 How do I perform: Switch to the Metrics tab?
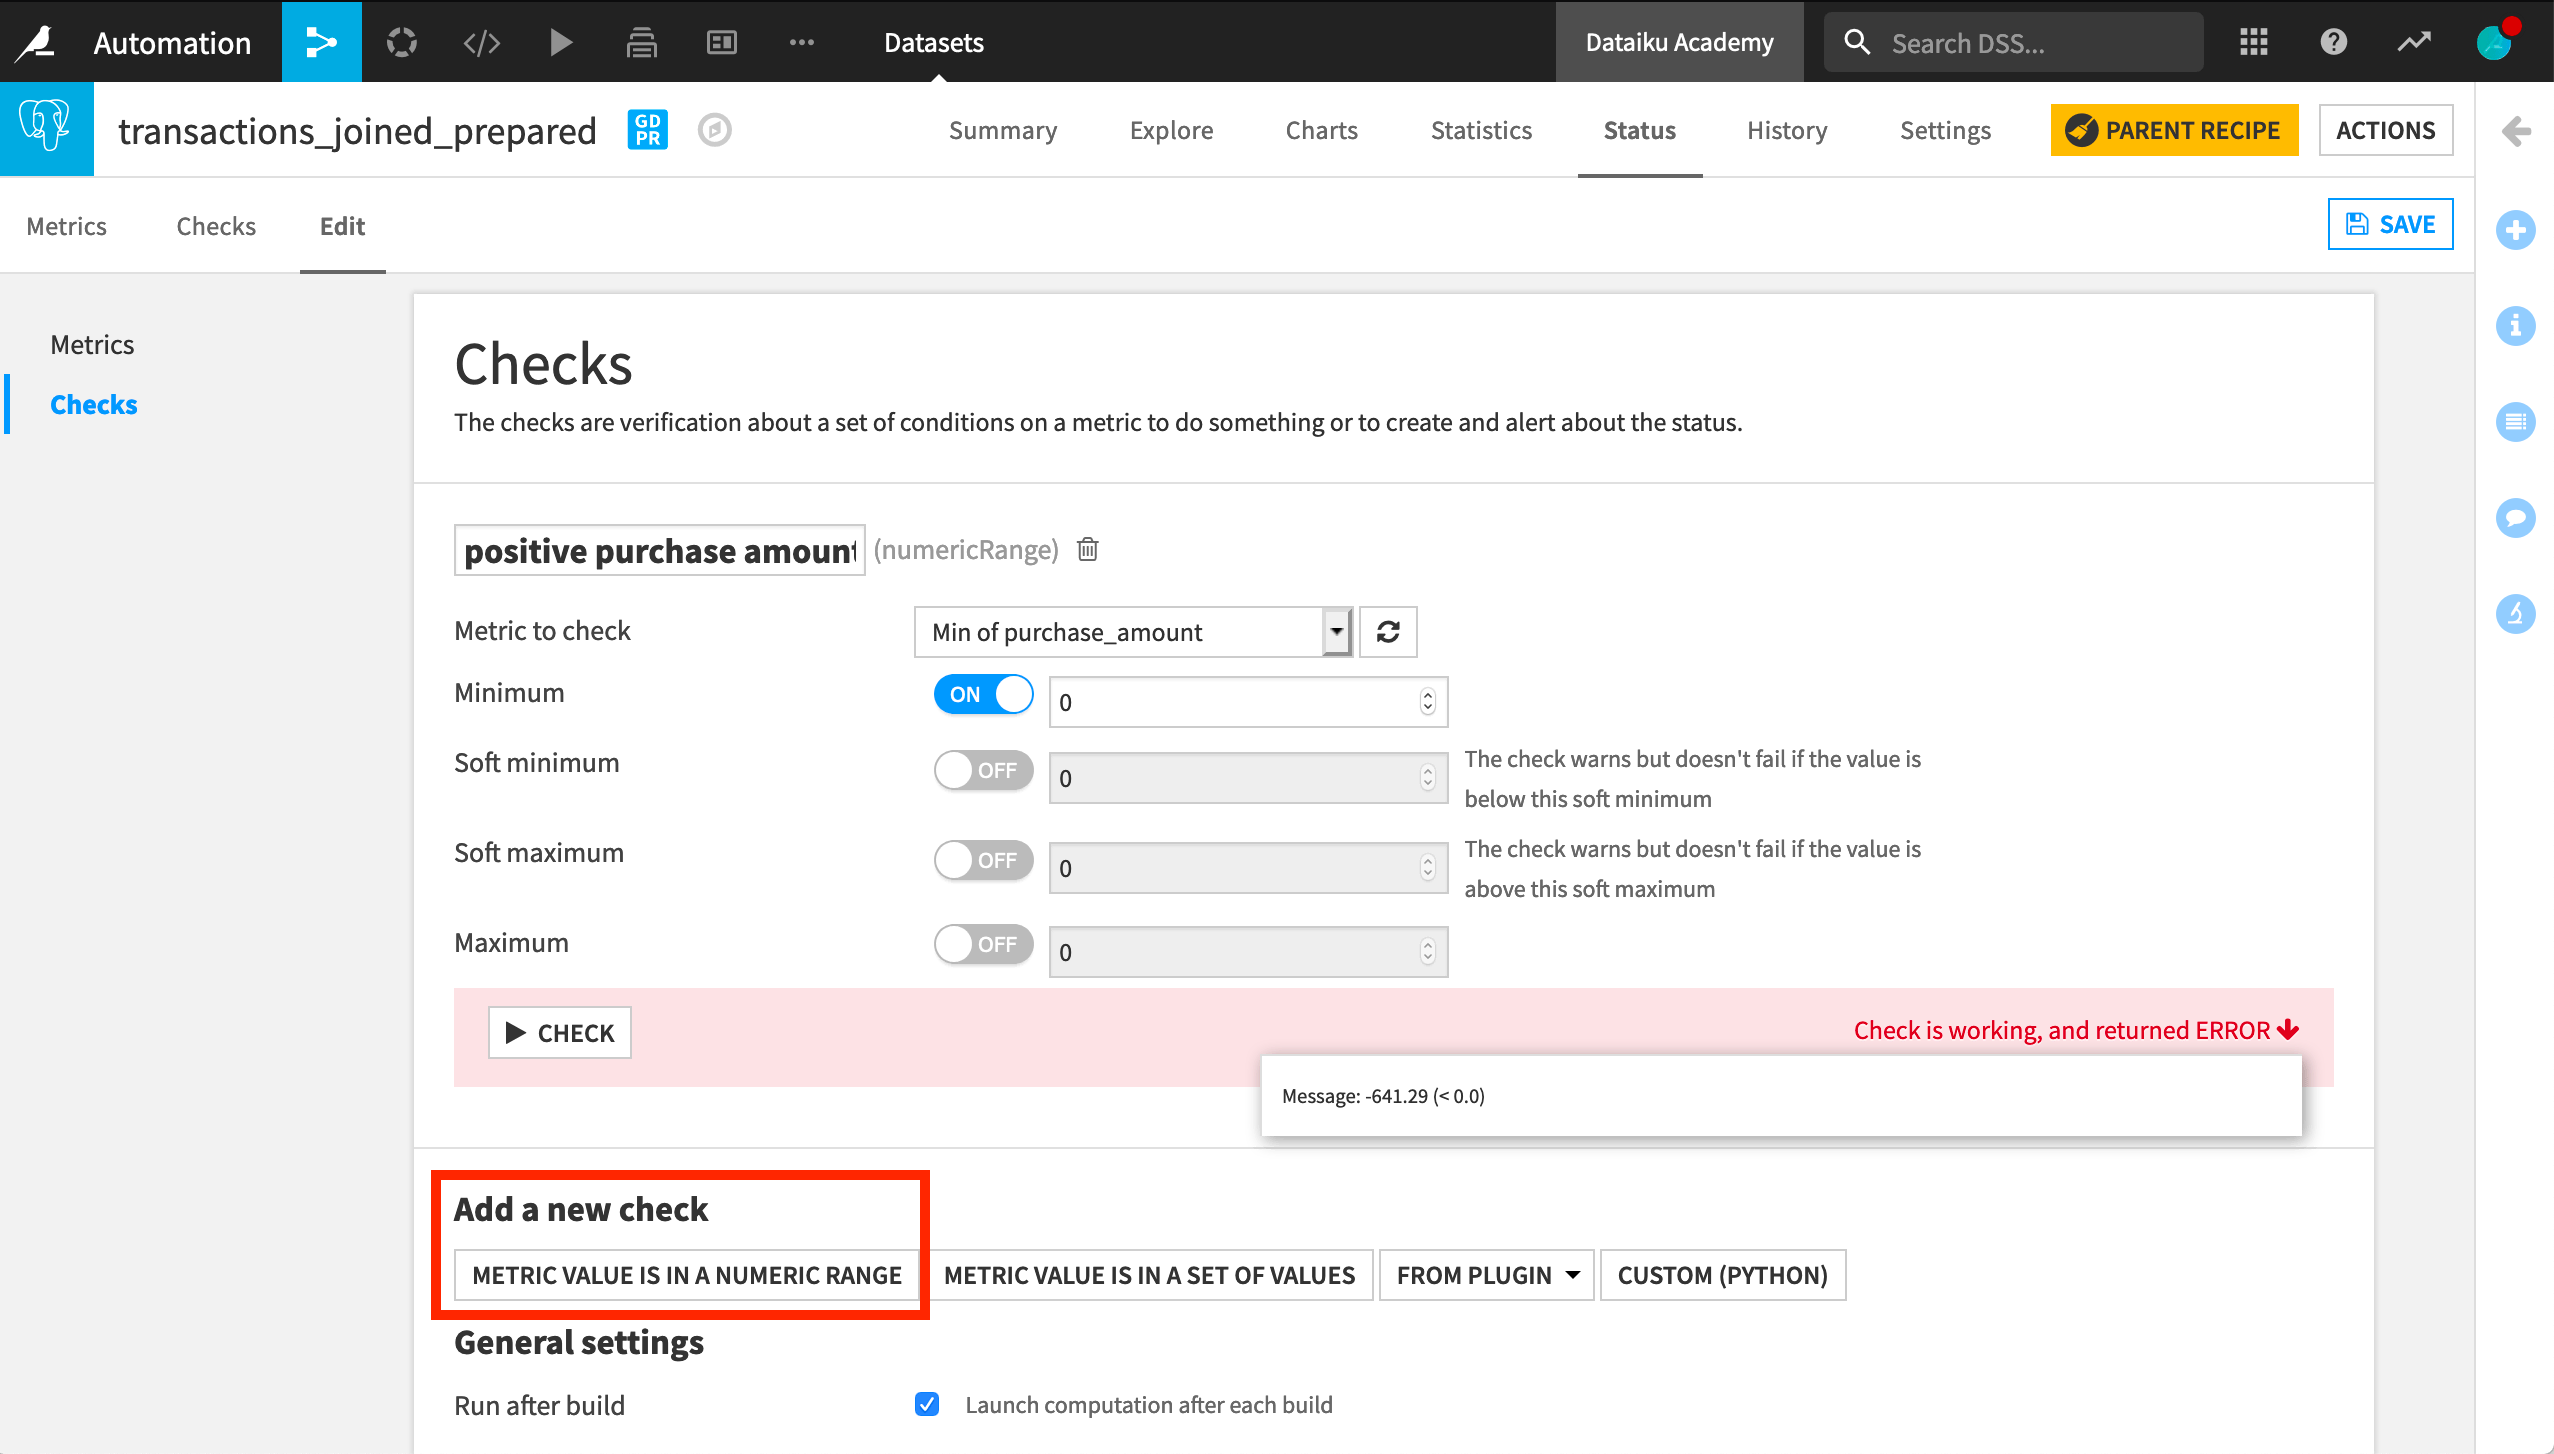coord(67,225)
